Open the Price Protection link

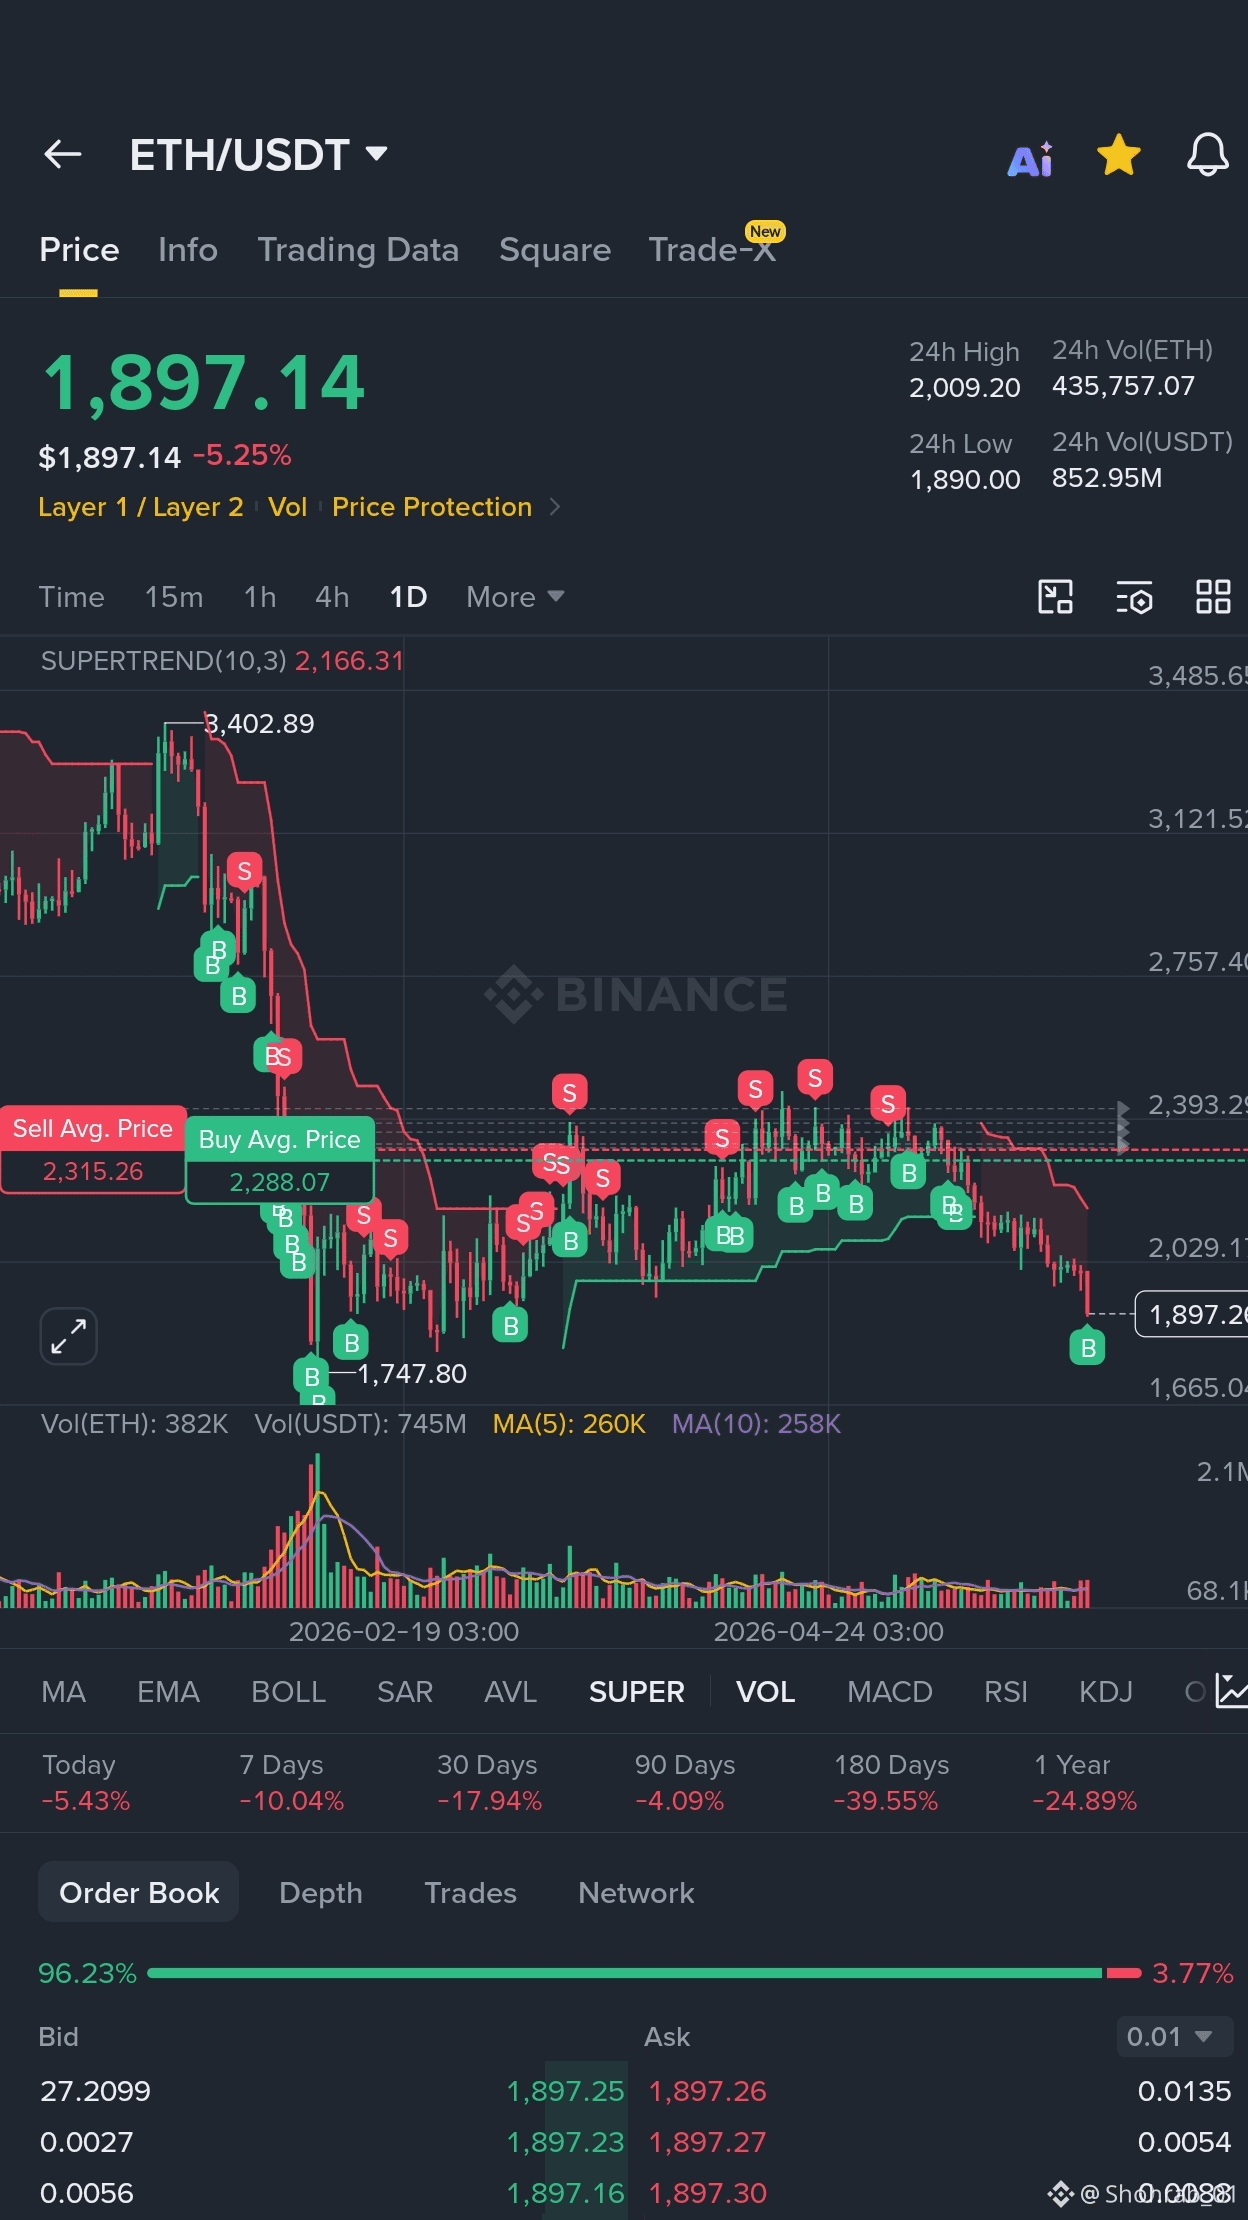pyautogui.click(x=432, y=507)
